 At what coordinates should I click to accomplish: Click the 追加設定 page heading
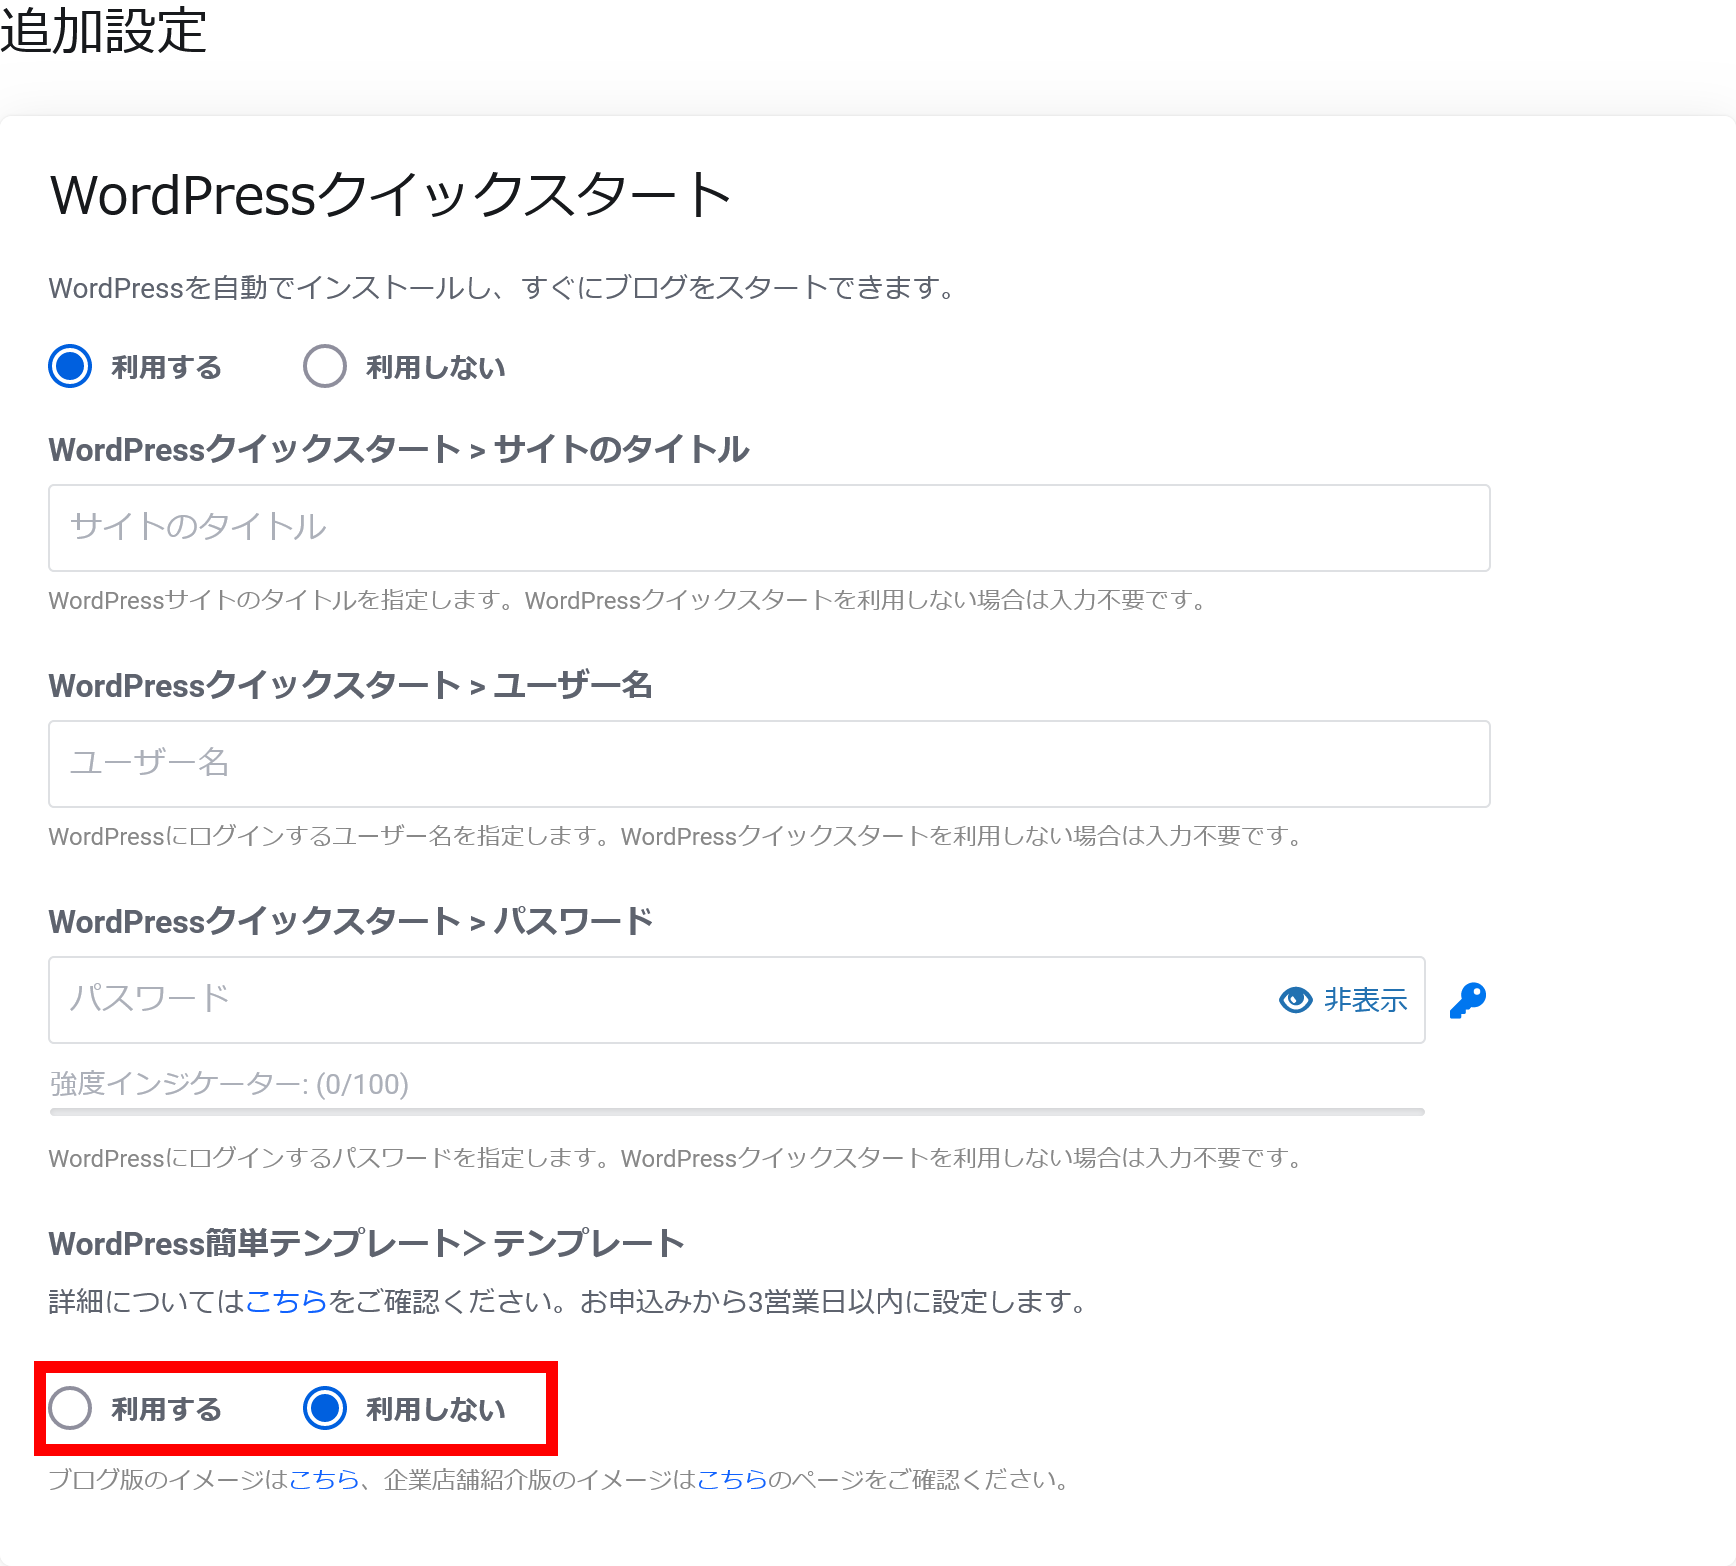(x=103, y=30)
